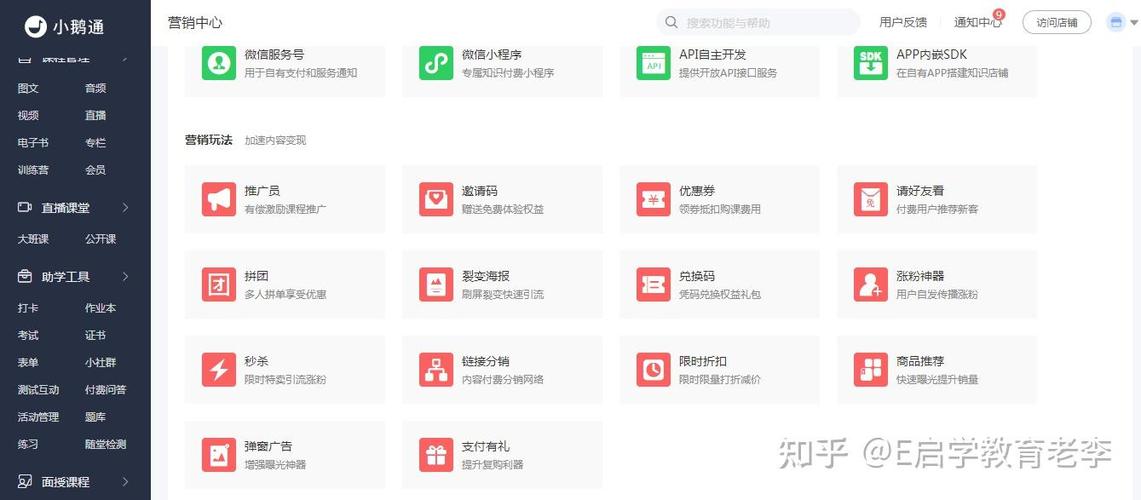Select the 拼团 group-buy icon

tap(218, 285)
